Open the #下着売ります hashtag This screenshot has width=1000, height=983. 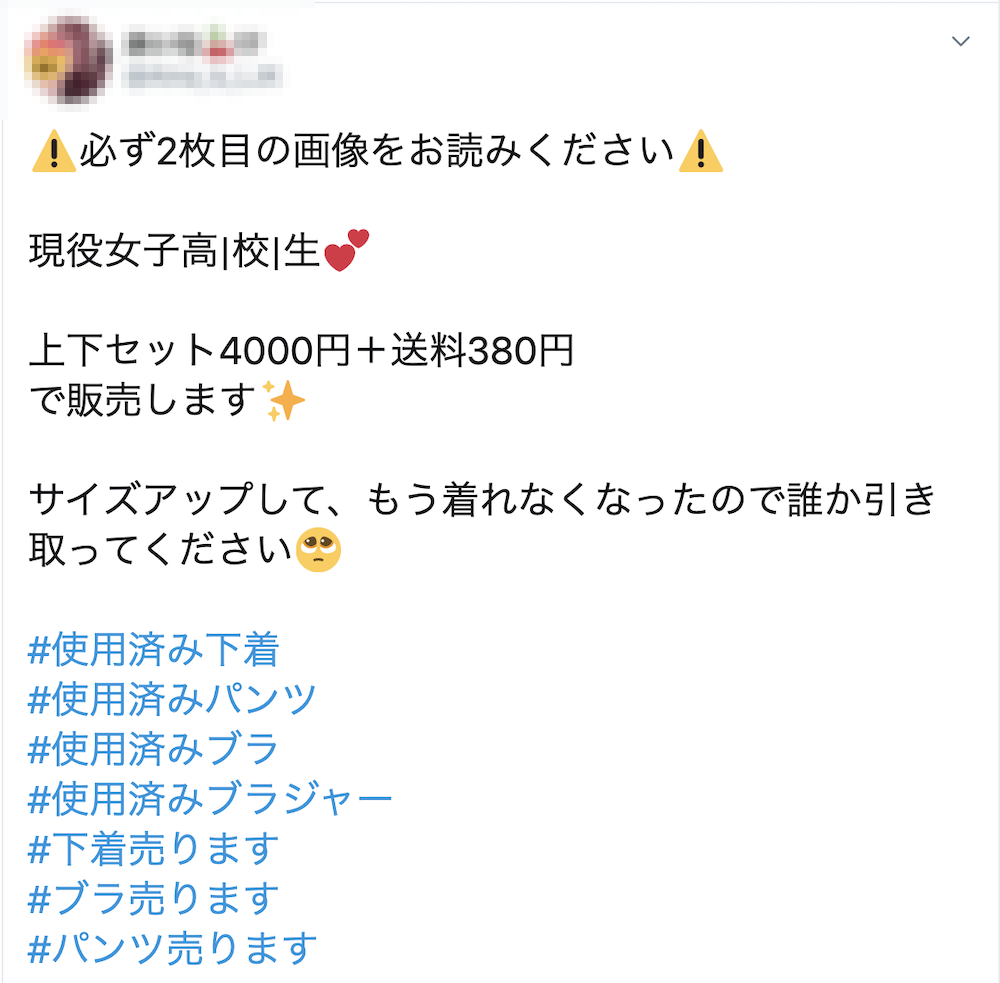(154, 848)
